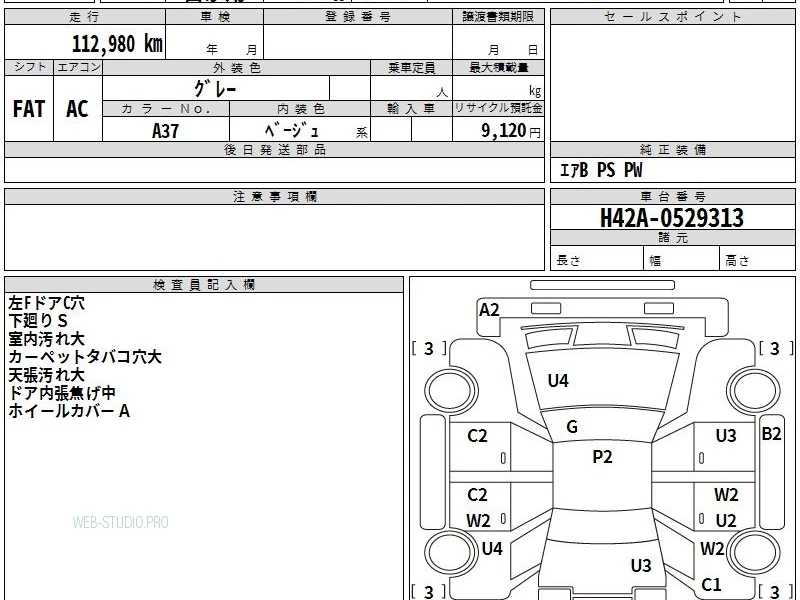
Task: Click the 走行 column header
Action: pos(85,17)
